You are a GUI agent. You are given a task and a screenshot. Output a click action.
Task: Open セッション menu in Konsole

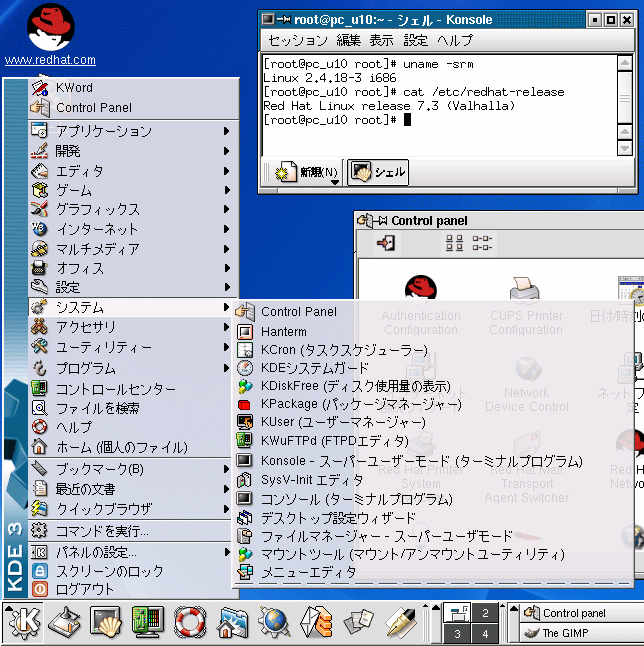pyautogui.click(x=298, y=40)
